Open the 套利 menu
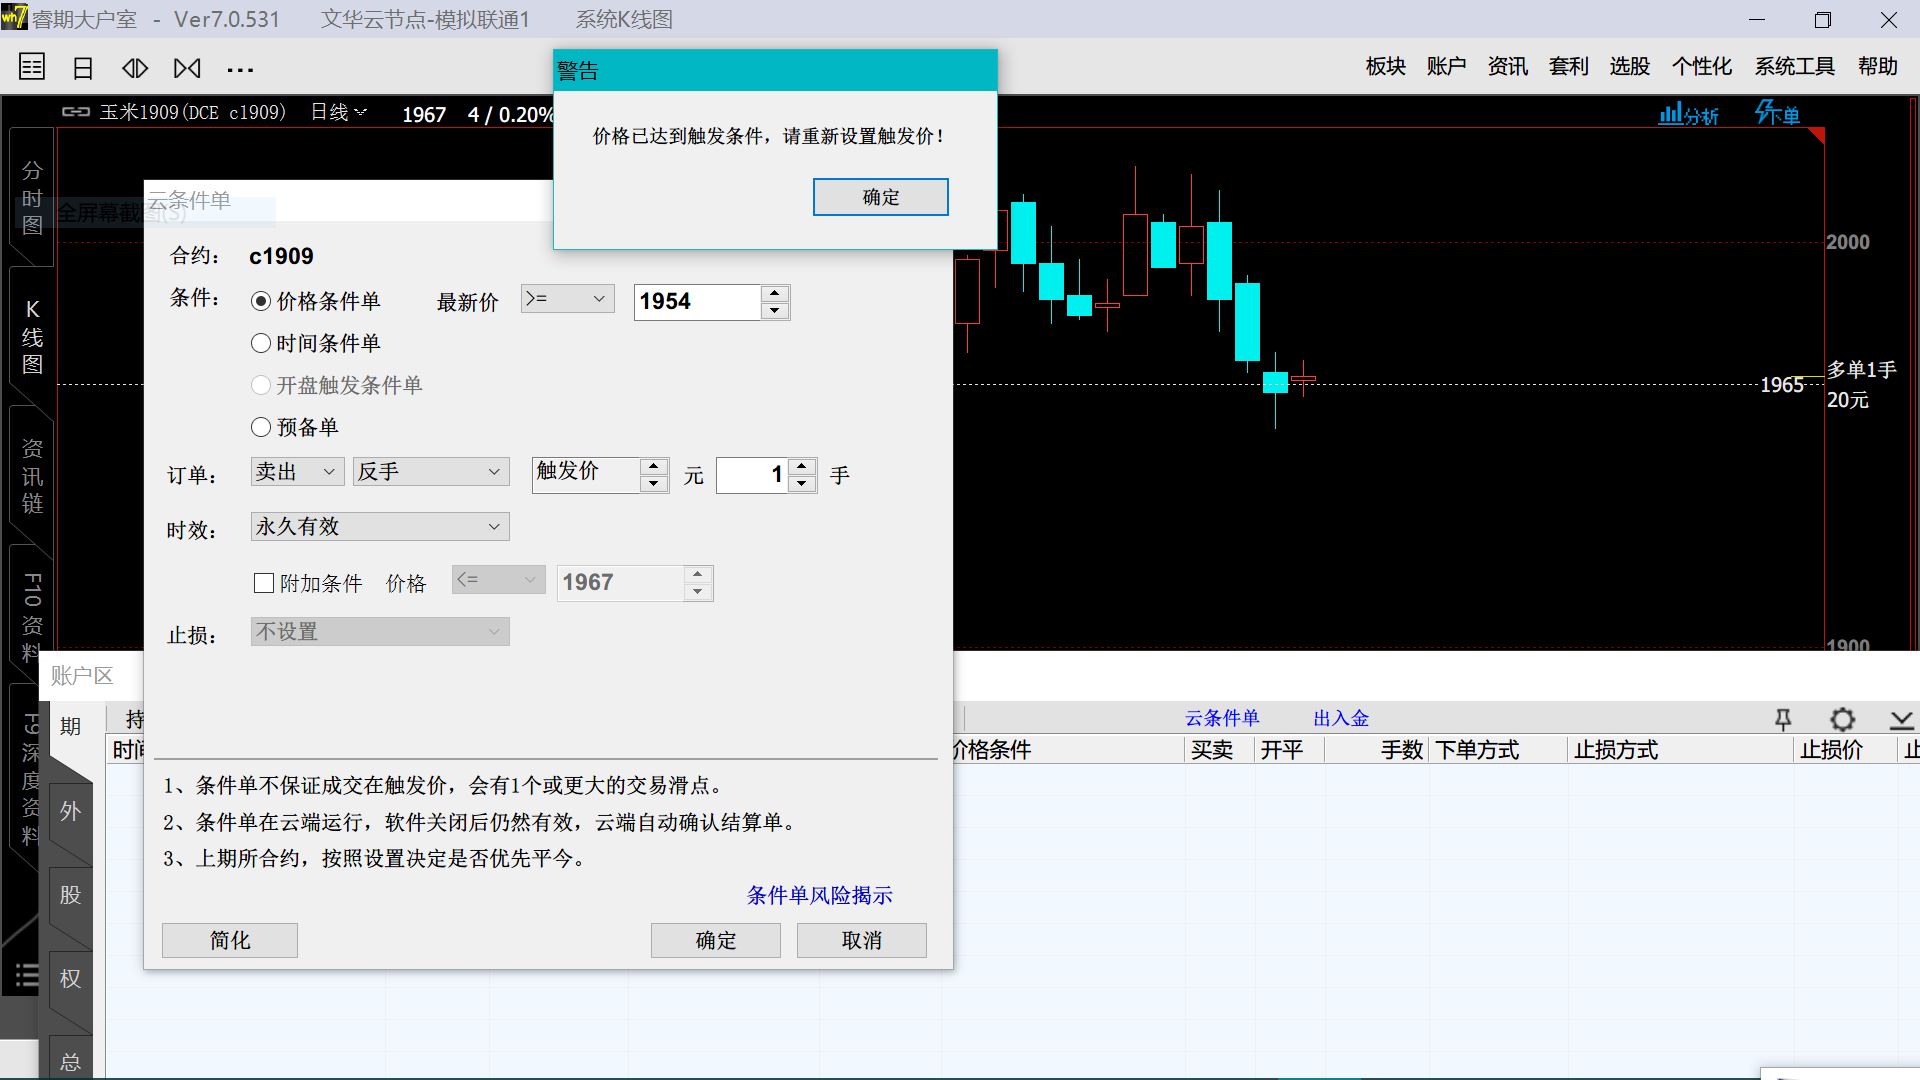This screenshot has width=1920, height=1080. coord(1568,66)
